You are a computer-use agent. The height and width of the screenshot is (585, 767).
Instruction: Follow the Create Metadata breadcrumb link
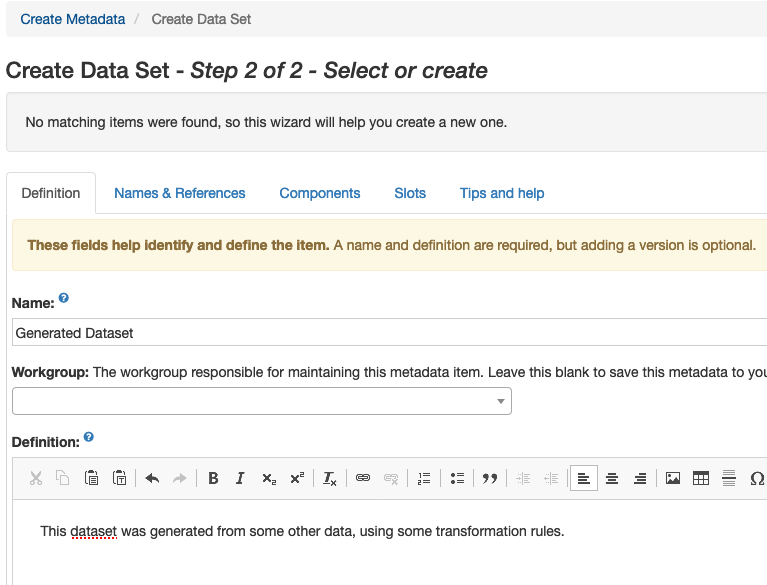click(73, 19)
